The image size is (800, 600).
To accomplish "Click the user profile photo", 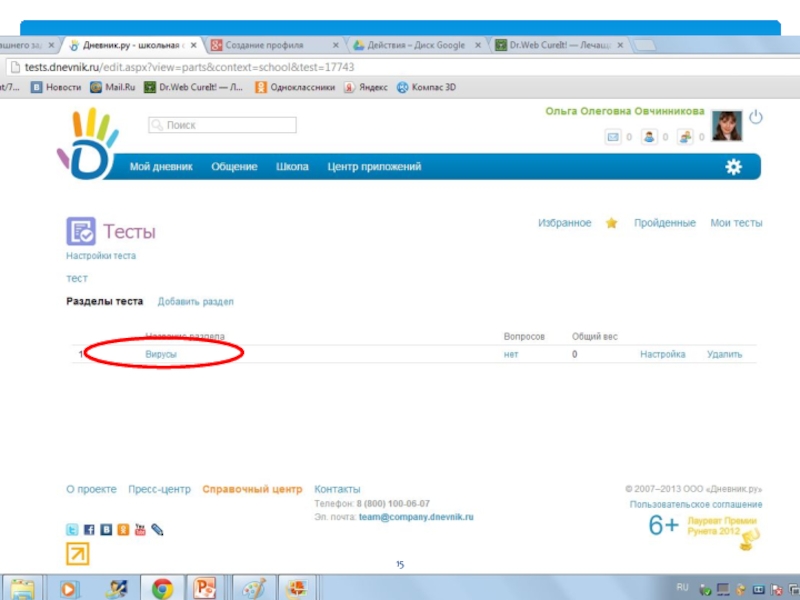I will tap(727, 126).
